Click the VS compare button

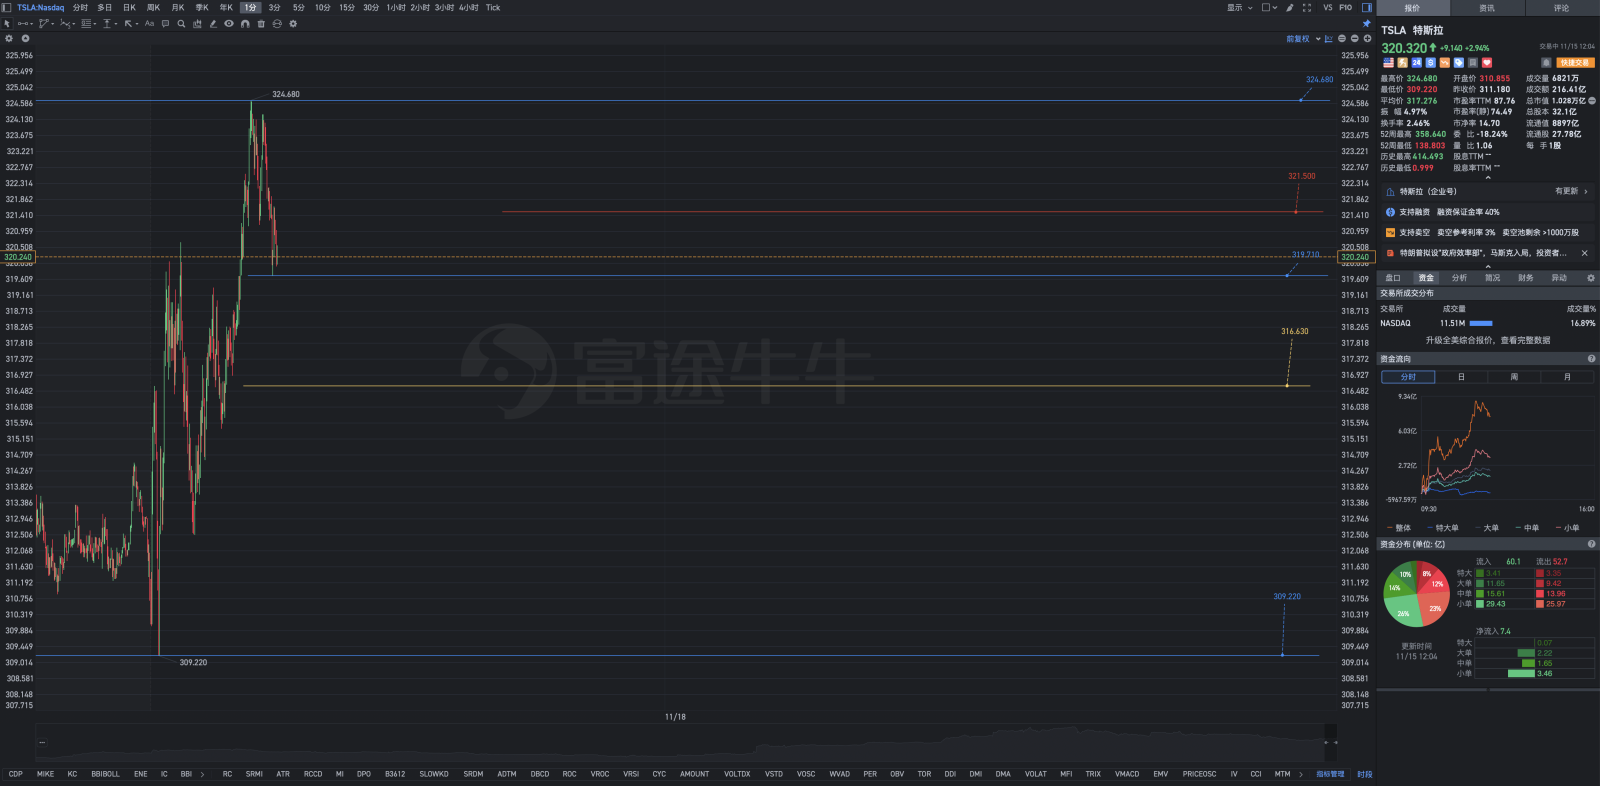[1328, 7]
